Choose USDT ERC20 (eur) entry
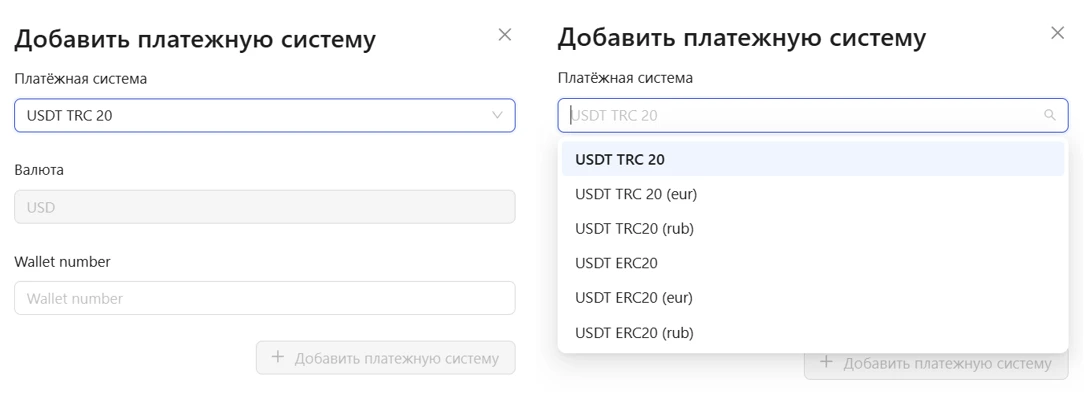This screenshot has height=399, width=1084. pos(813,298)
